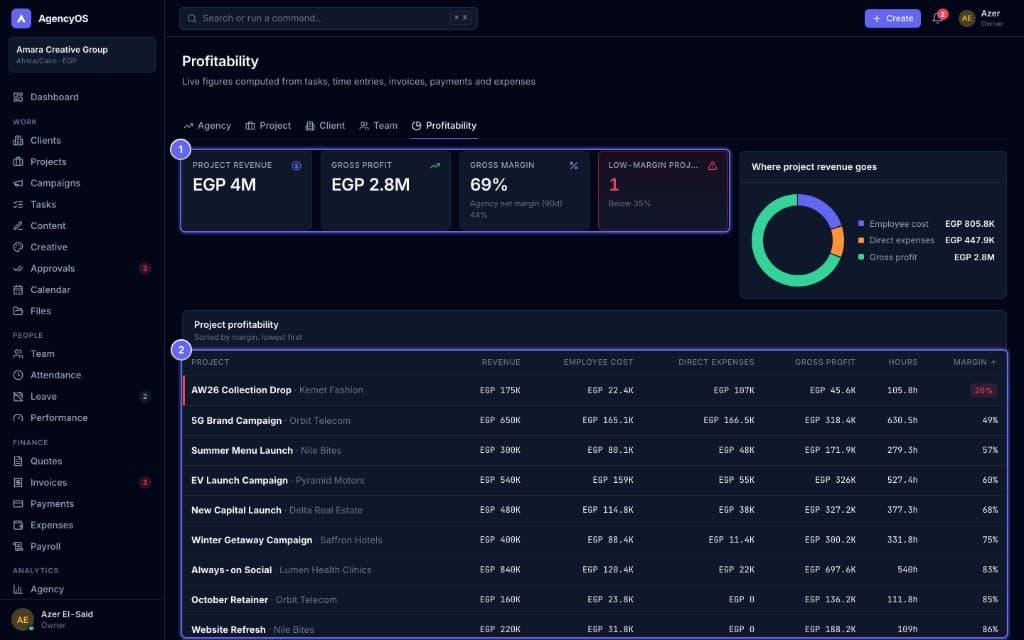Click the Gross Profit column header
The image size is (1024, 640).
click(x=825, y=362)
